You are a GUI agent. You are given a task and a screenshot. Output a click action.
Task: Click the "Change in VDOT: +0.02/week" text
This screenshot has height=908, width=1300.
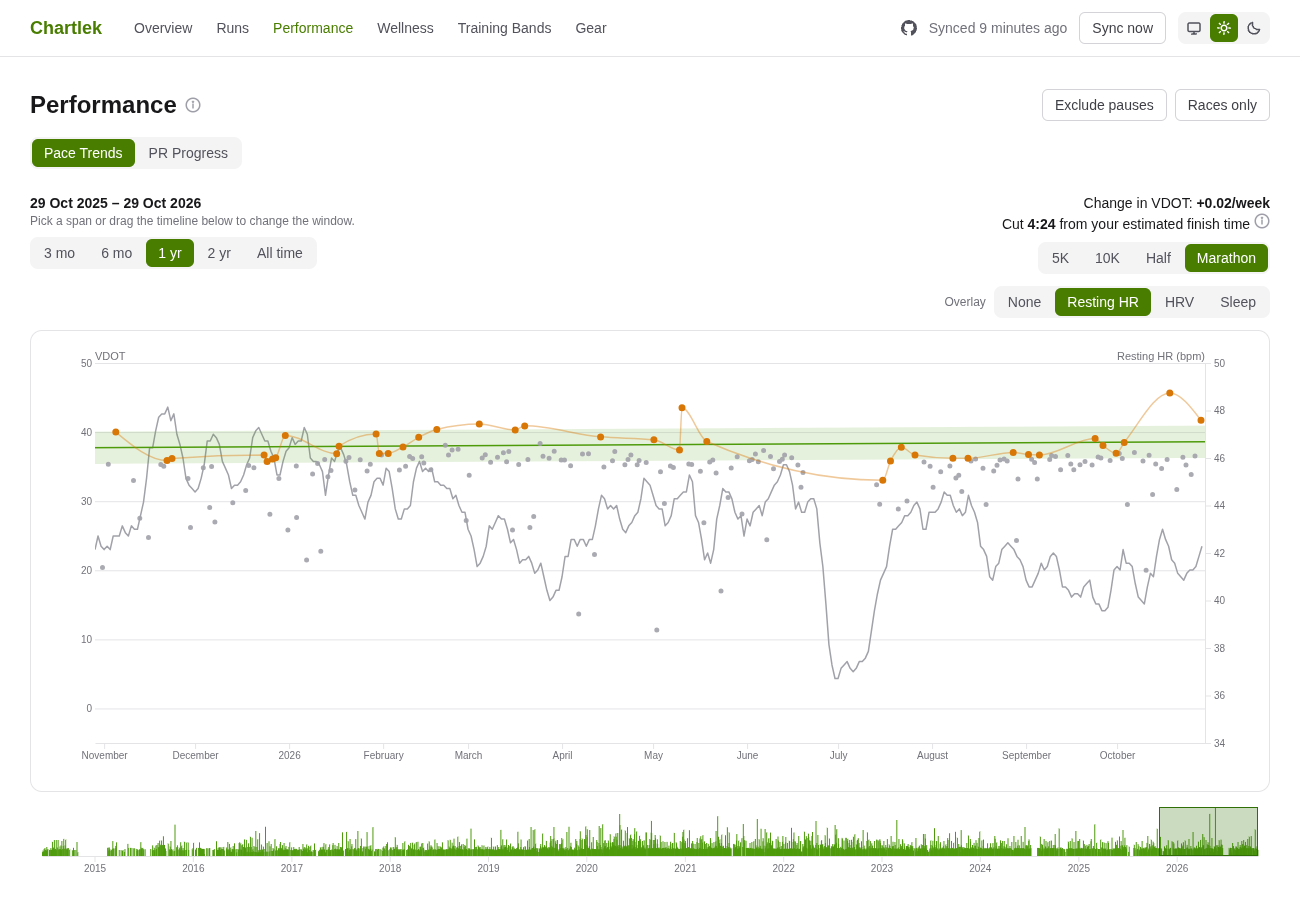1177,203
